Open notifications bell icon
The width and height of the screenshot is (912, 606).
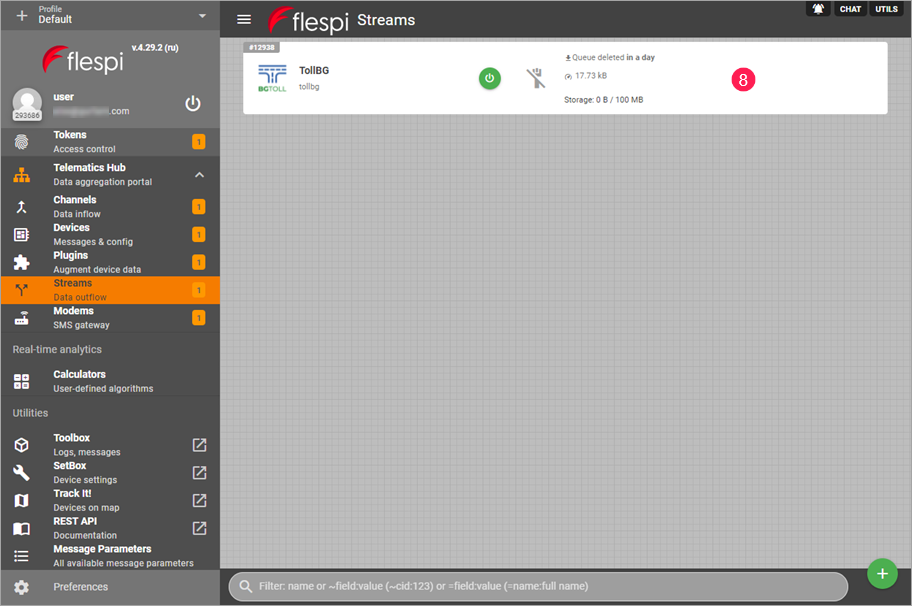pos(818,9)
